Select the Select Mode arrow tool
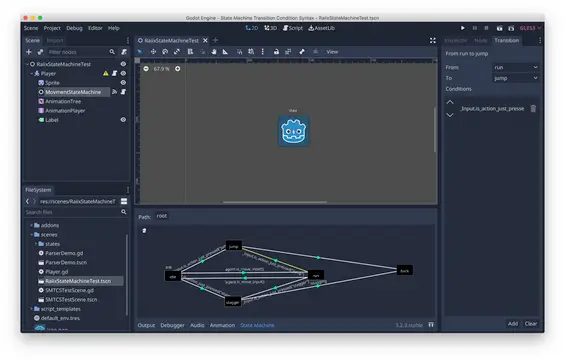The height and width of the screenshot is (360, 565). [x=140, y=52]
